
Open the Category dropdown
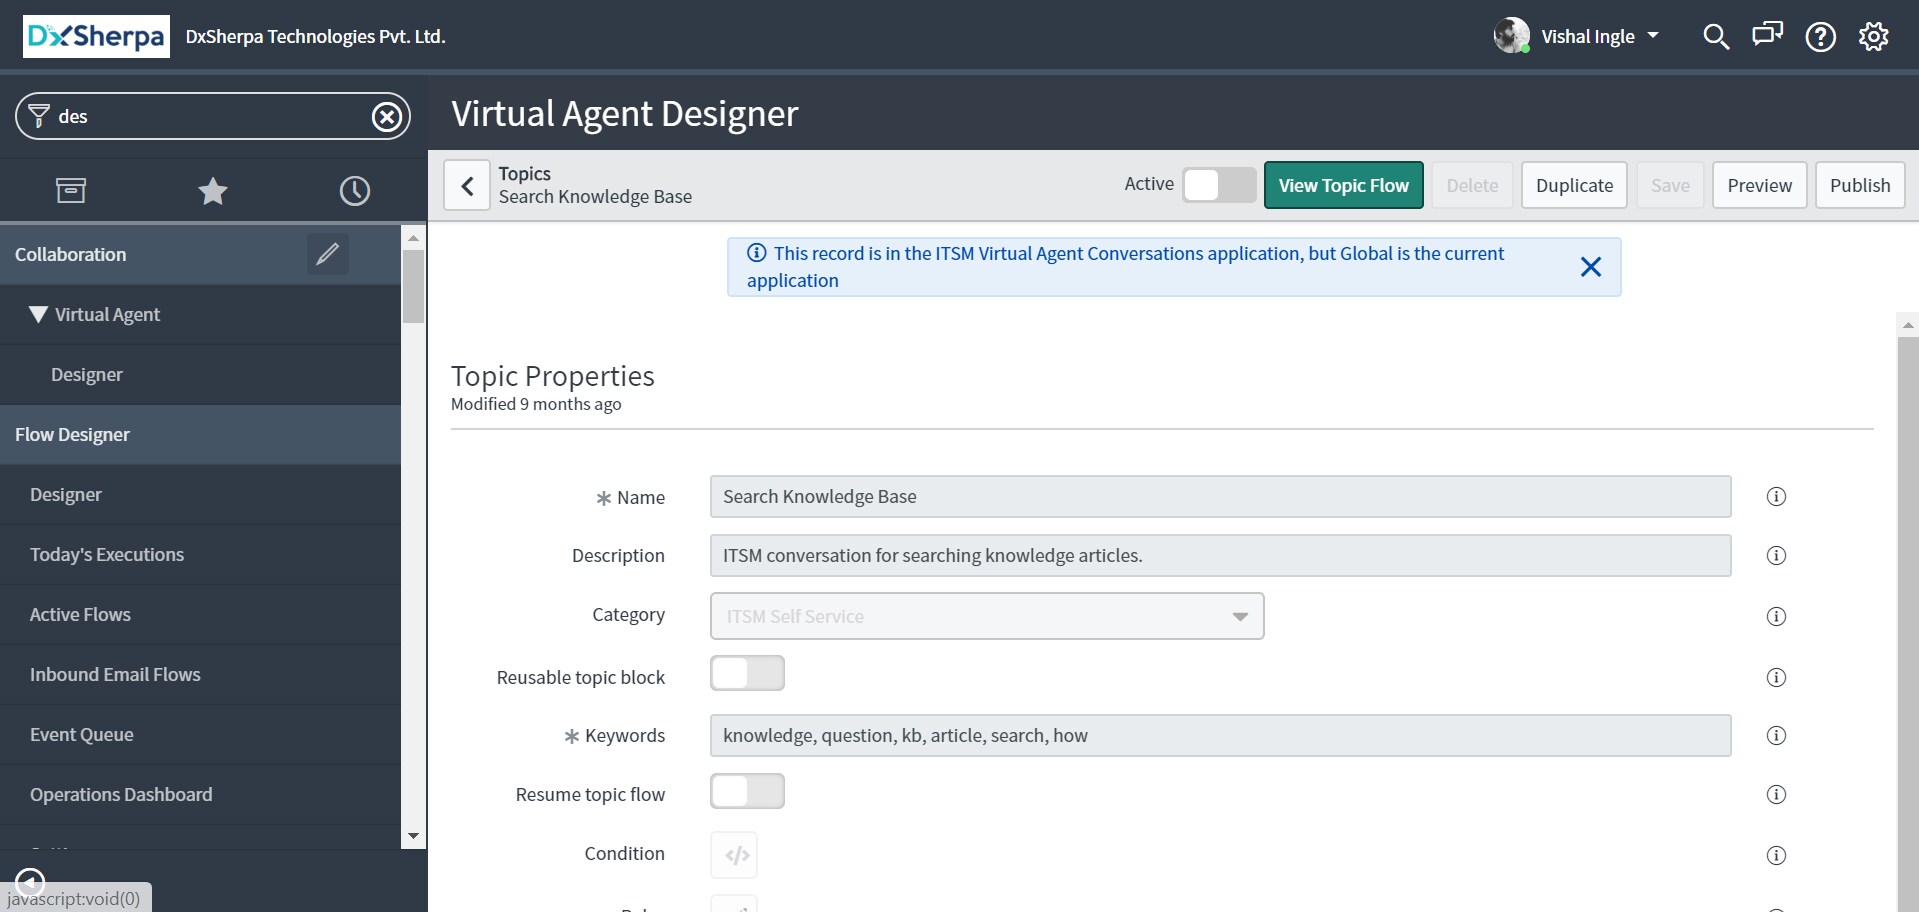(986, 616)
